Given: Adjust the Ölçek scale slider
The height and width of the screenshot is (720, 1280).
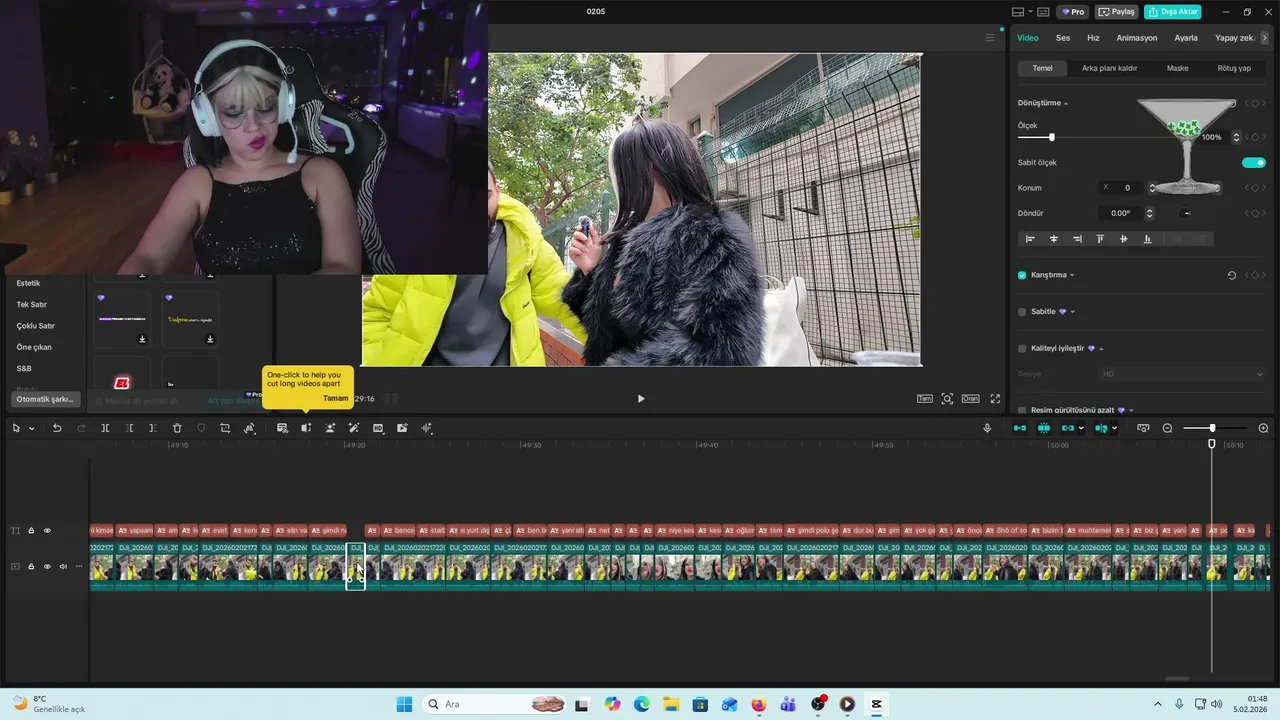Looking at the screenshot, I should click(1051, 137).
